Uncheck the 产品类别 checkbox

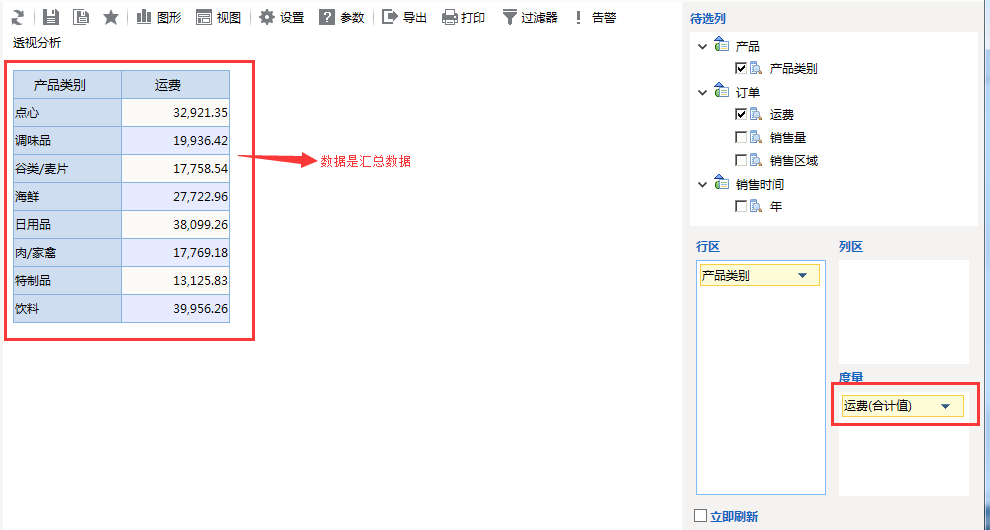741,68
